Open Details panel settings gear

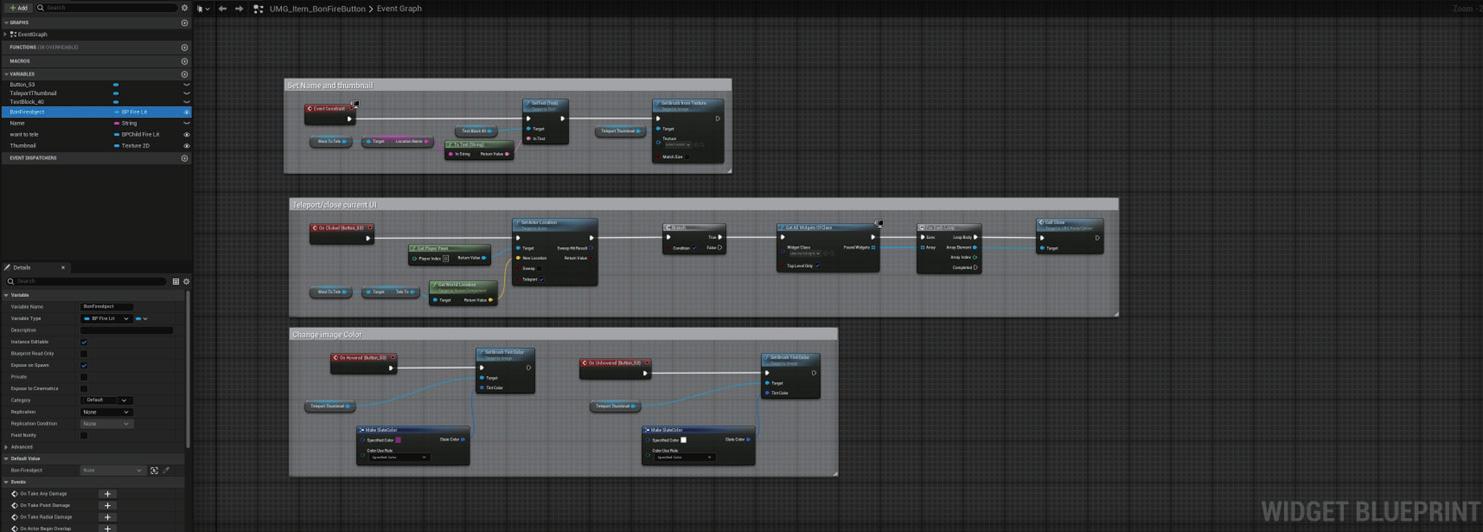pyautogui.click(x=186, y=281)
